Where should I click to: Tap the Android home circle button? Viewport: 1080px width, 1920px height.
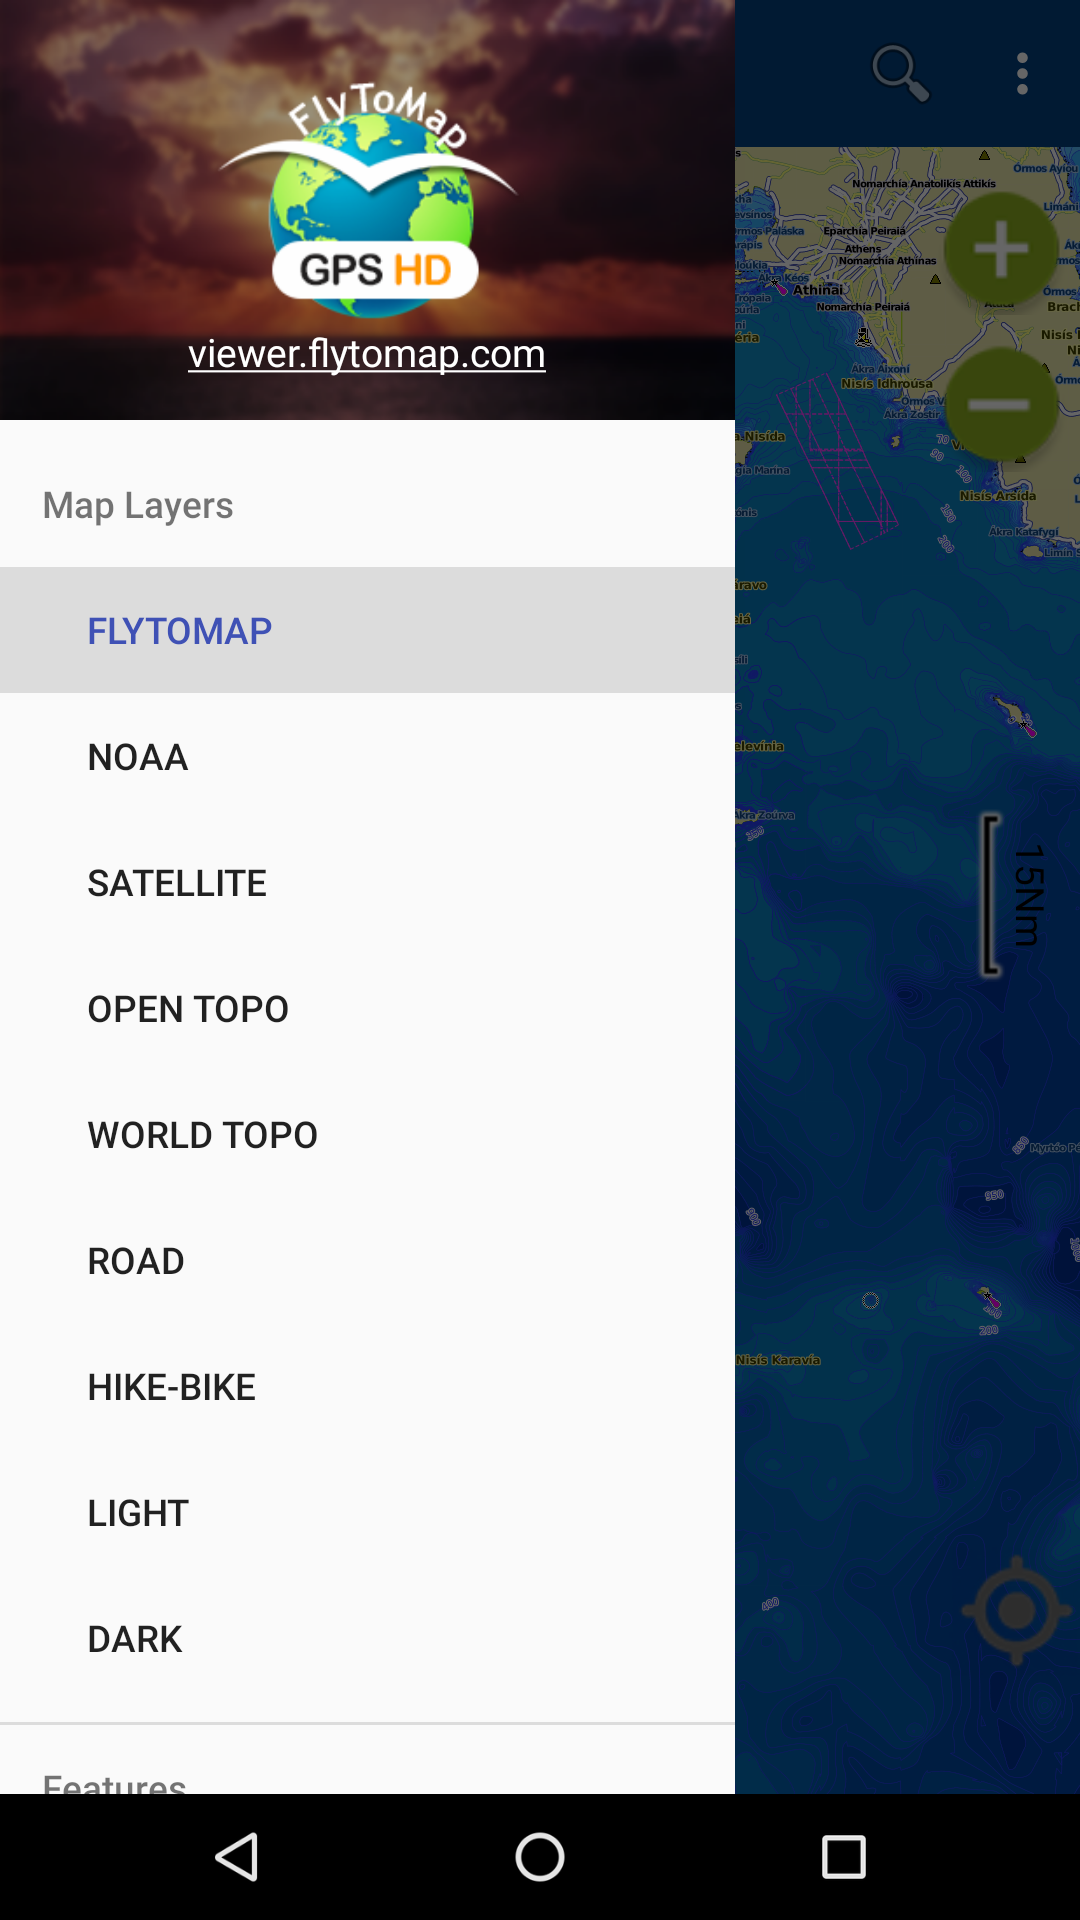click(x=540, y=1857)
